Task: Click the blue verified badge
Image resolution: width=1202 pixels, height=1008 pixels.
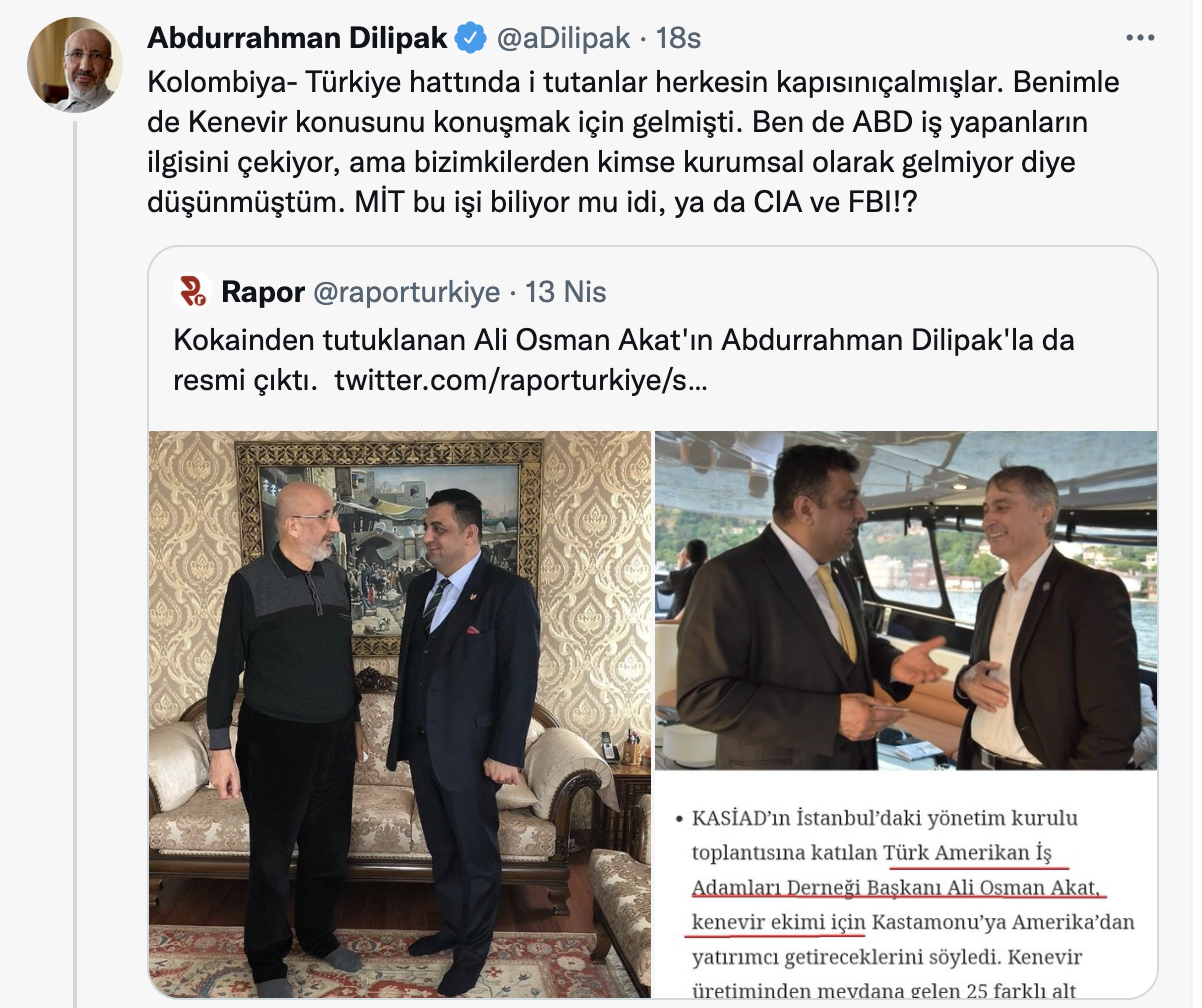Action: pos(471,39)
